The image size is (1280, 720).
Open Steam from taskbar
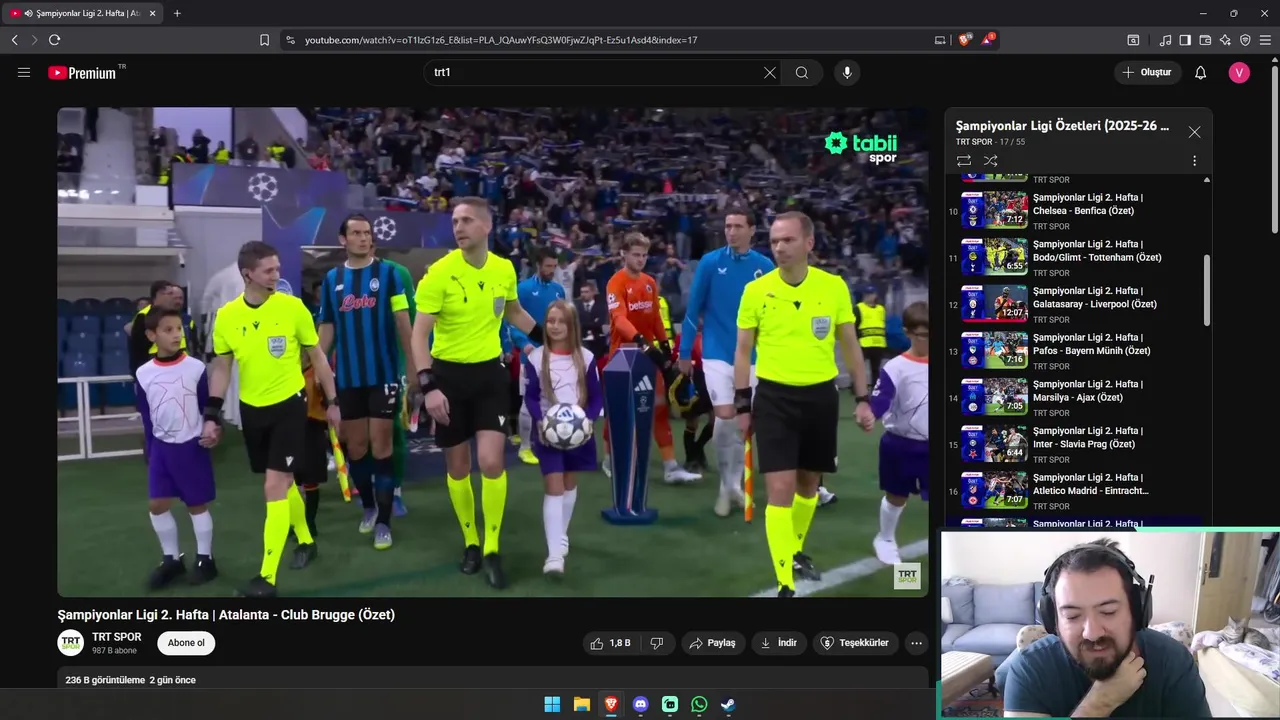pos(728,704)
